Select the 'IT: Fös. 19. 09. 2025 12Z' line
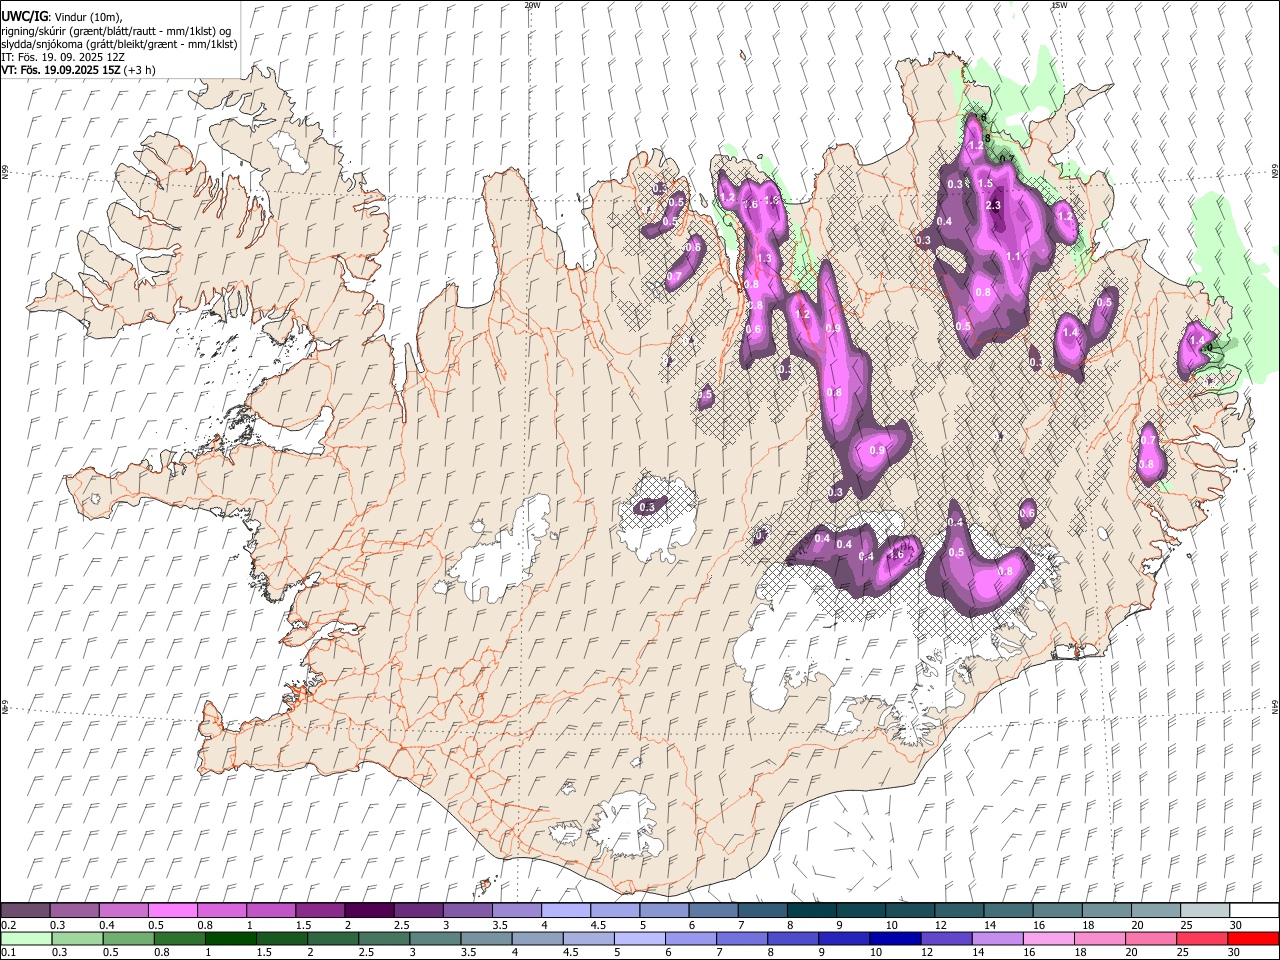 click(63, 57)
